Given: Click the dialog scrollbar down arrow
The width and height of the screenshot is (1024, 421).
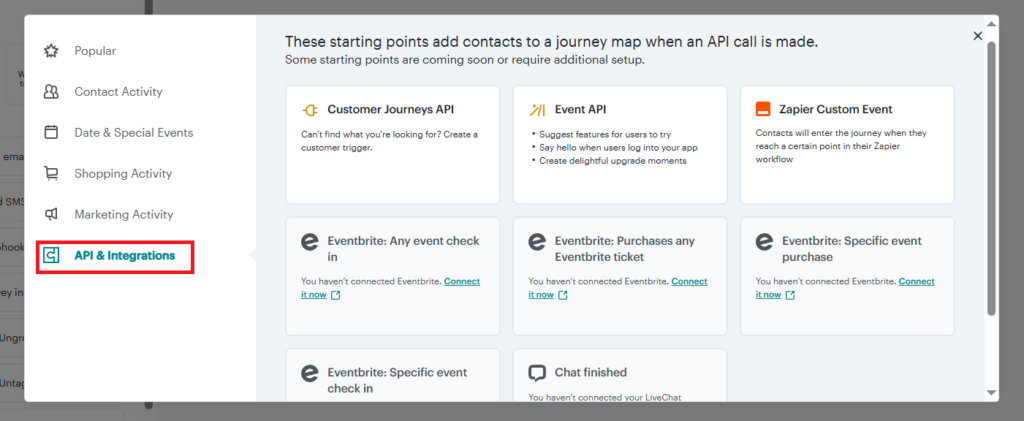Looking at the screenshot, I should 991,392.
